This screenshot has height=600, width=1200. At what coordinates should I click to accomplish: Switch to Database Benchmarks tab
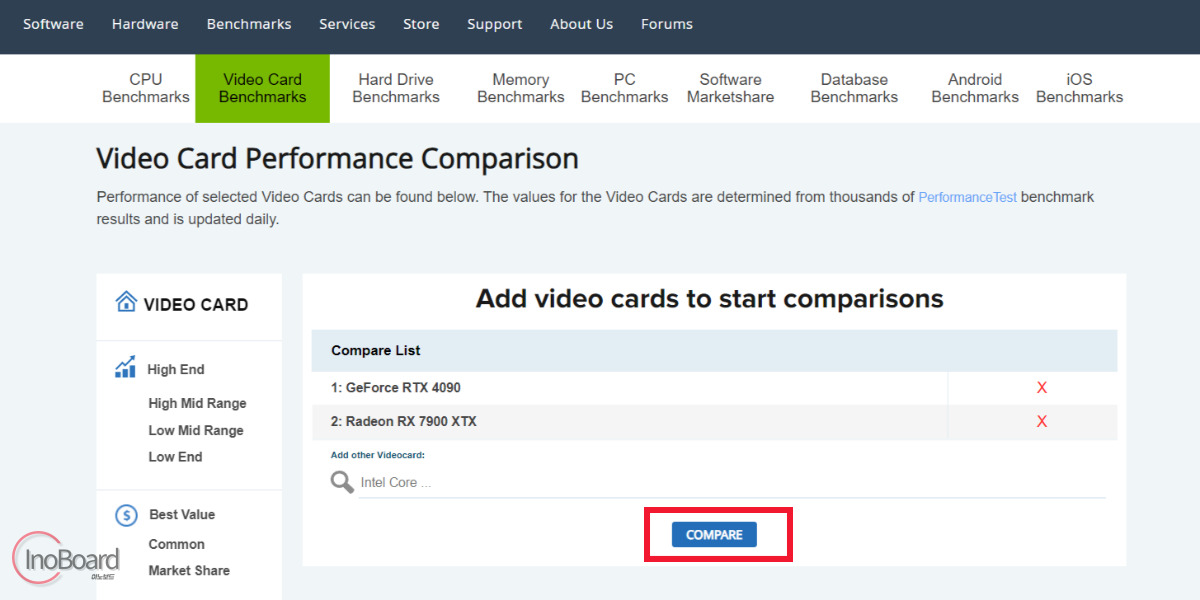tap(854, 88)
